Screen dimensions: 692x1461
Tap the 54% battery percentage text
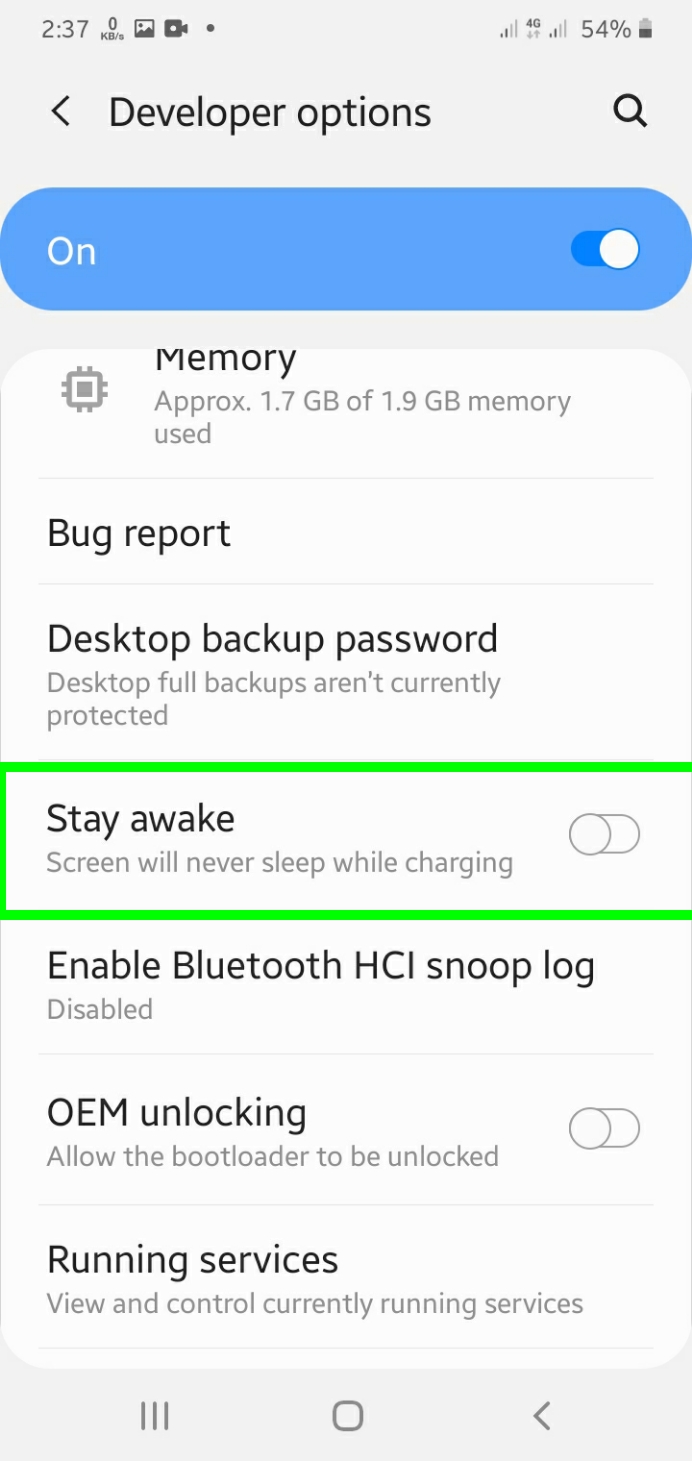(606, 30)
